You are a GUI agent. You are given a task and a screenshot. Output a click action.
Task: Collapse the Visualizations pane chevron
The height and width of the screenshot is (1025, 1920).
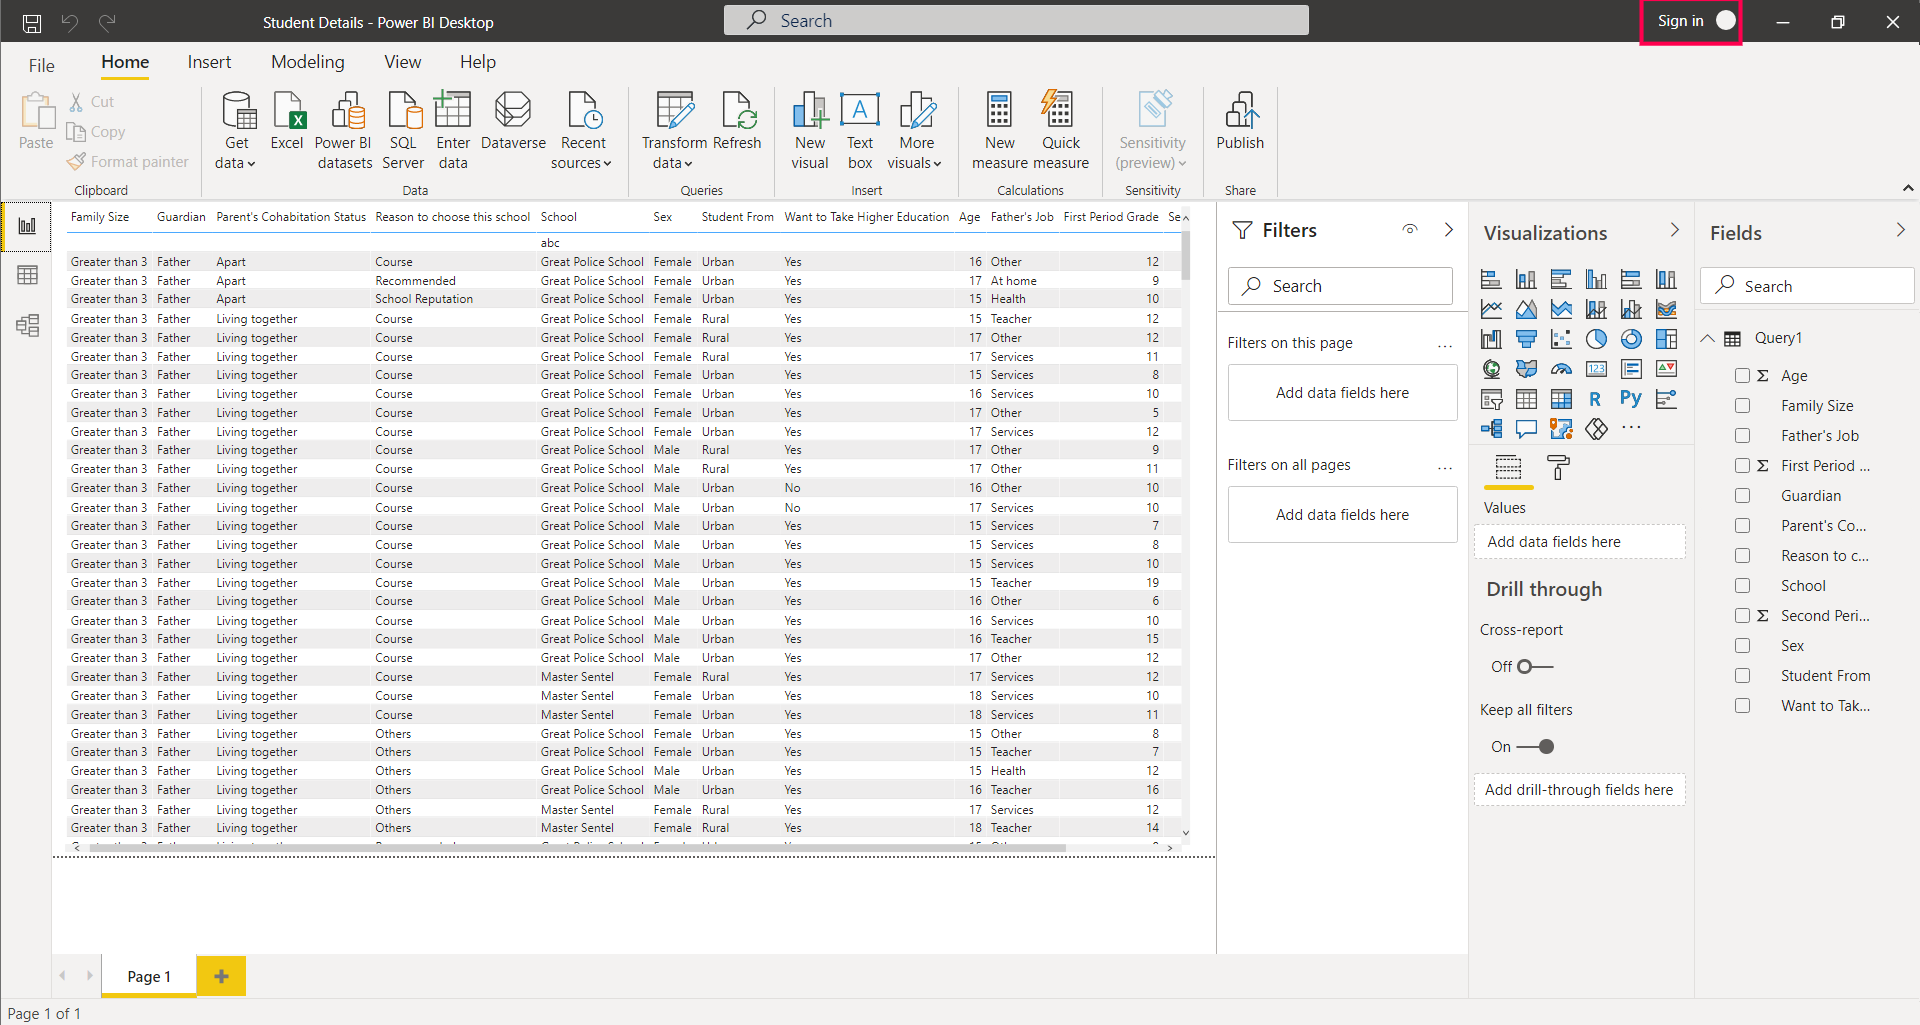coord(1675,231)
